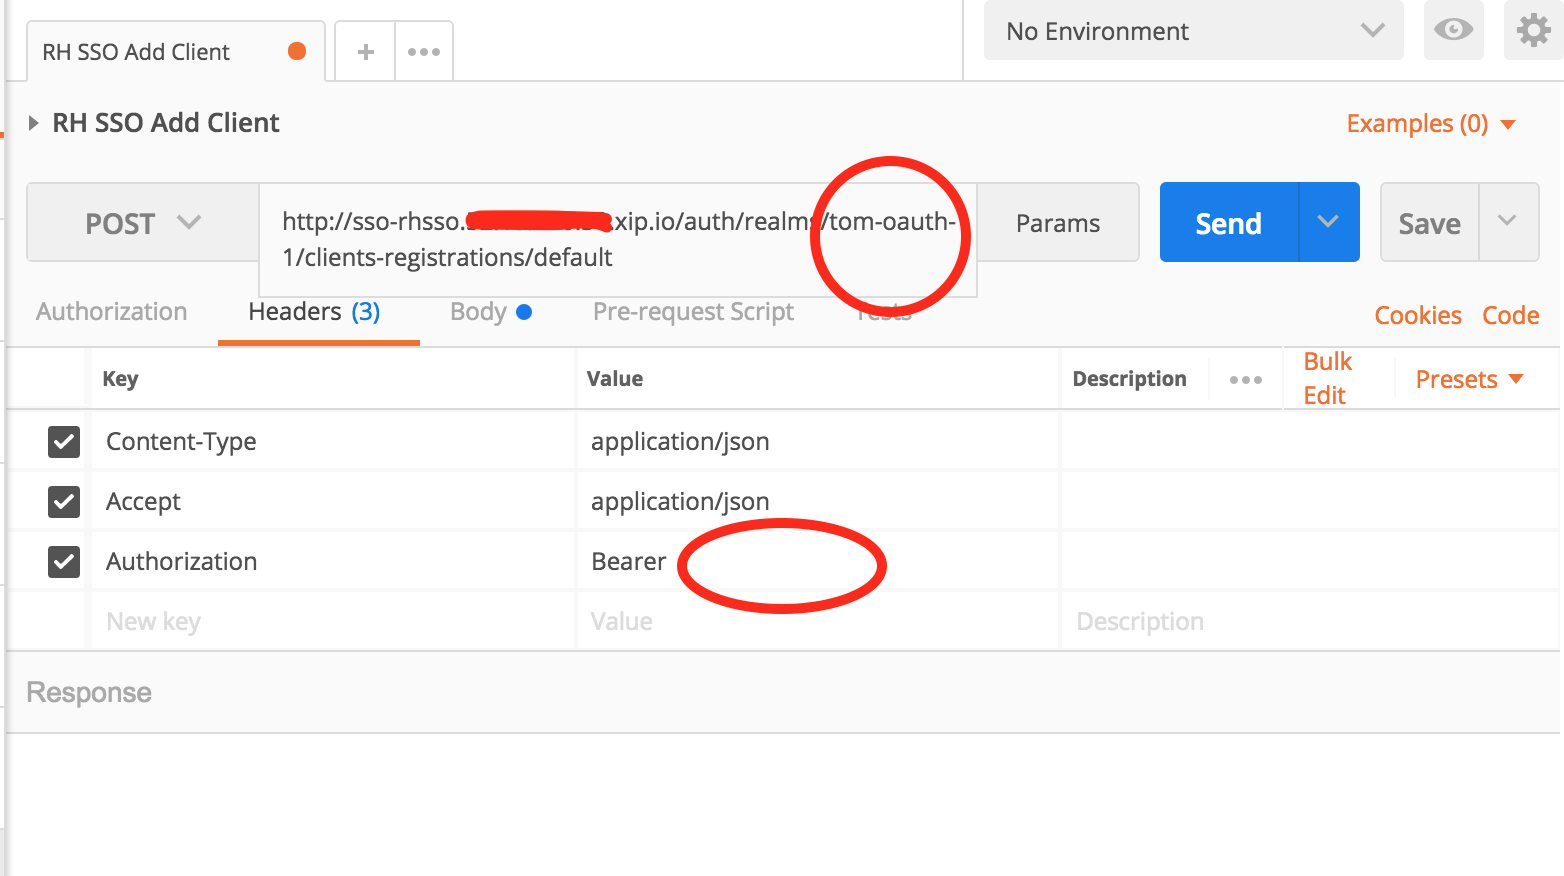This screenshot has height=876, width=1564.
Task: Open the Examples (0) dropdown
Action: click(x=1431, y=124)
